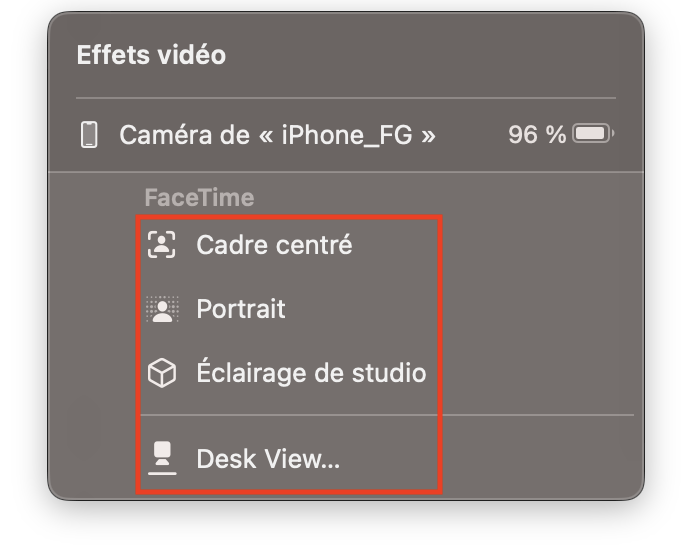This screenshot has width=692, height=556.
Task: Toggle the Cadre centré effect label
Action: [x=275, y=244]
